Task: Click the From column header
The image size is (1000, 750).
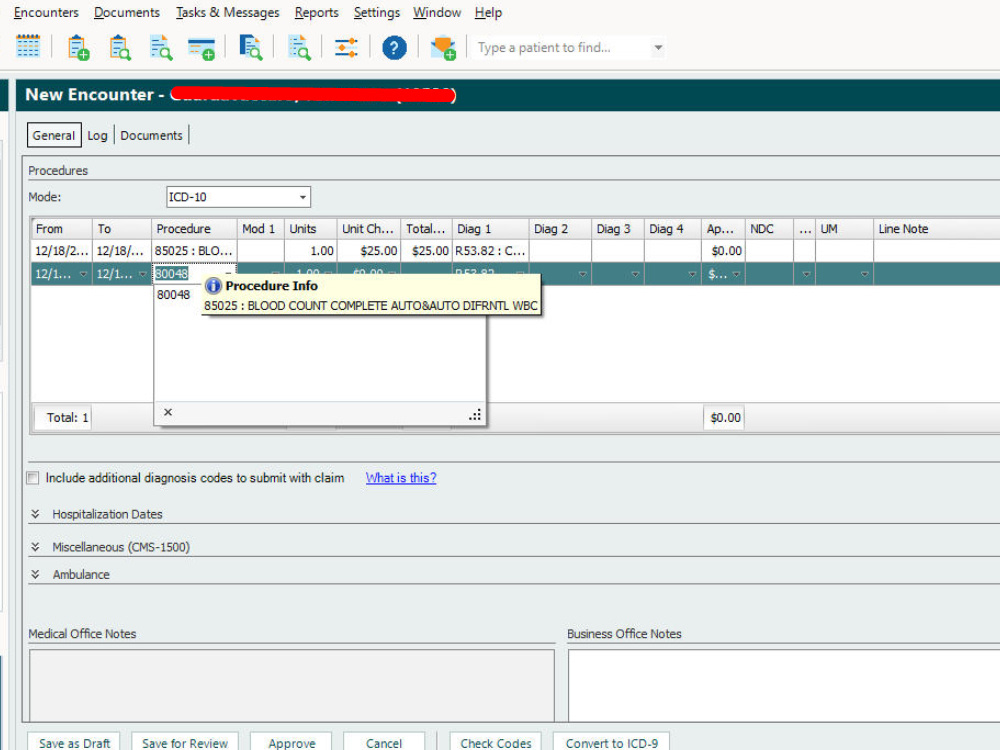Action: click(x=61, y=228)
